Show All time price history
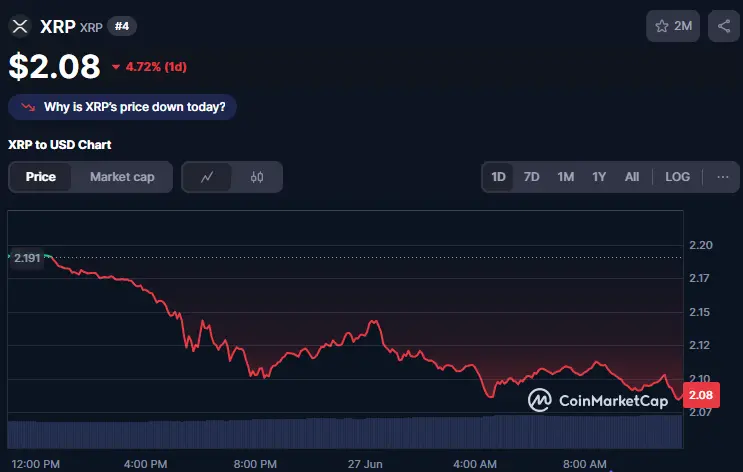 [632, 177]
